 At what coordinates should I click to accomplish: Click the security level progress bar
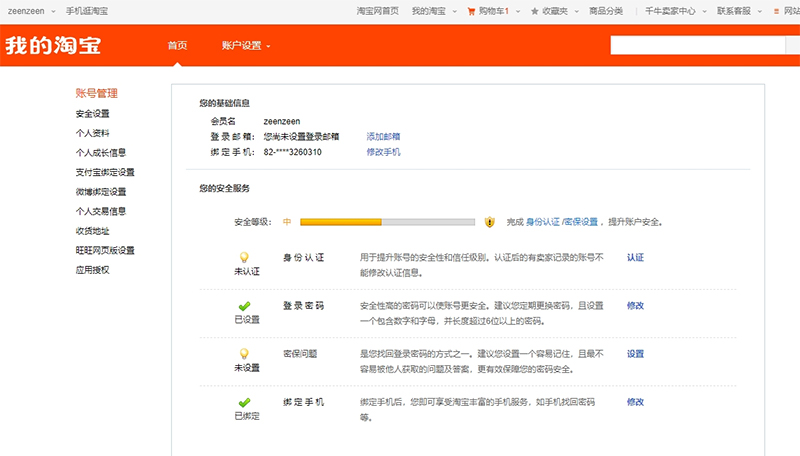(x=387, y=222)
